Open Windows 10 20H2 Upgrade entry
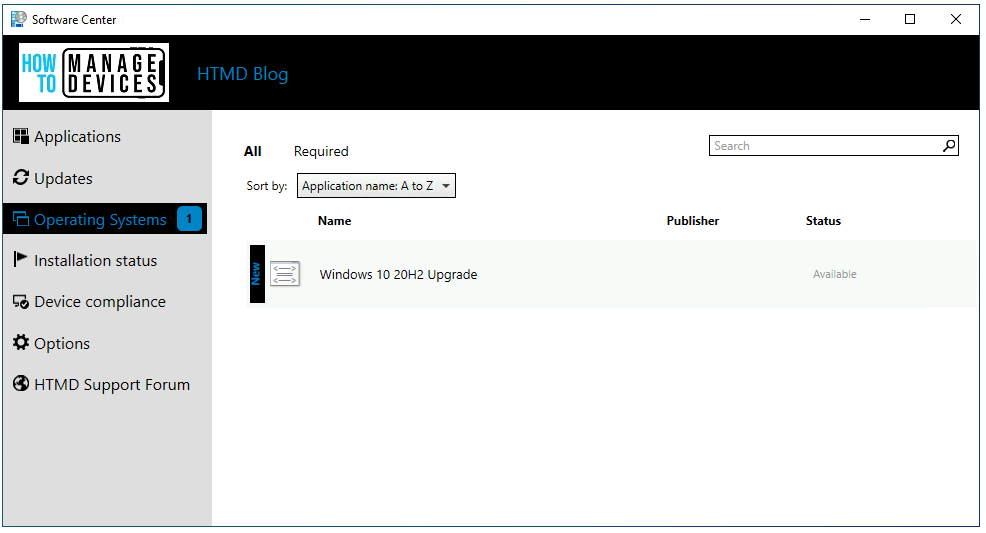Viewport: 986px width, 533px height. [x=612, y=274]
